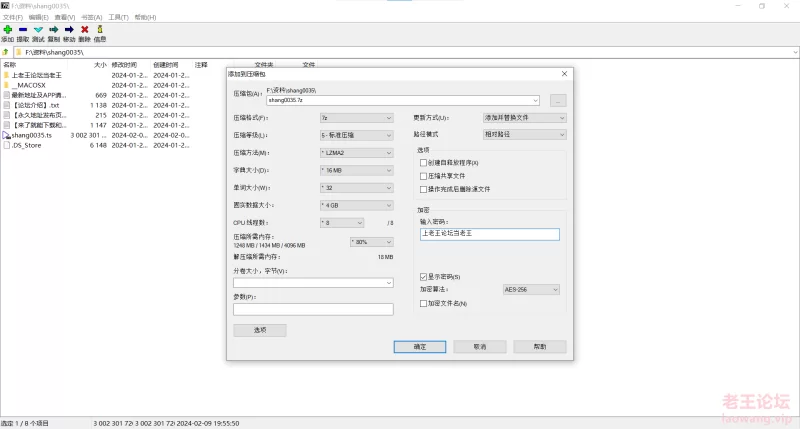Check the encrypt file names (加密文件名) option
This screenshot has width=800, height=429.
point(423,303)
